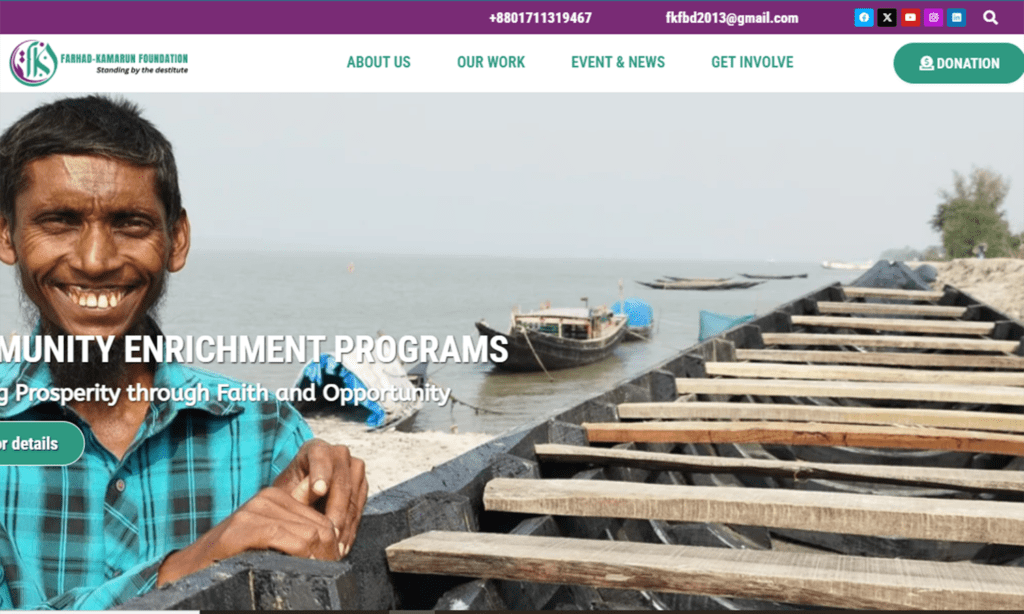Open the ABOUT US menu
Image resolution: width=1024 pixels, height=614 pixels.
coord(378,62)
